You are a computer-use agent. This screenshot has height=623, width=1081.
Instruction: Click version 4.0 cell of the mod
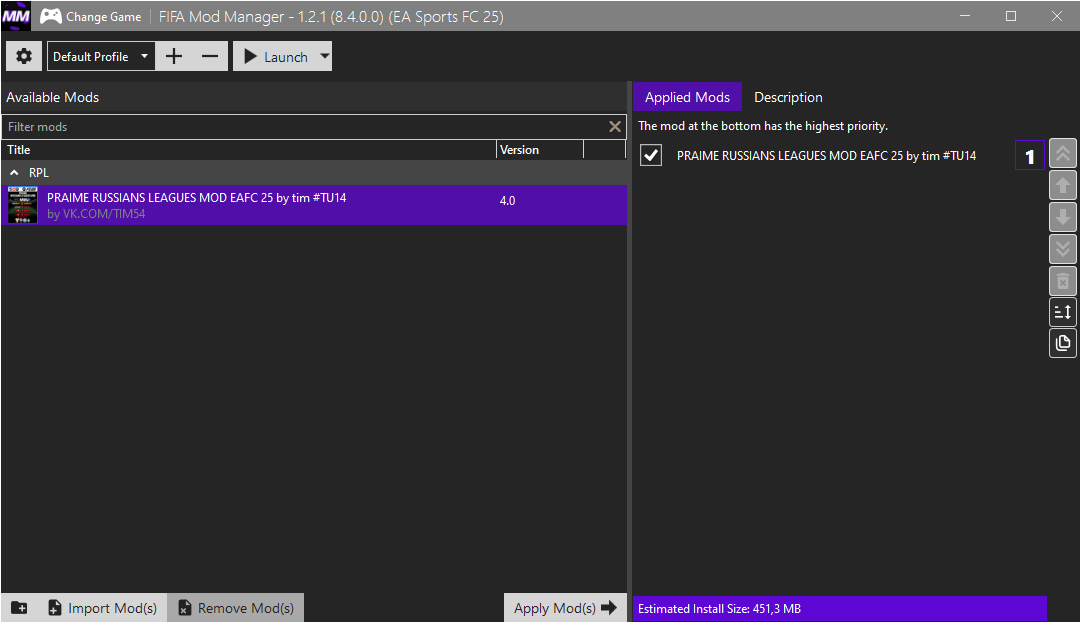click(x=507, y=201)
